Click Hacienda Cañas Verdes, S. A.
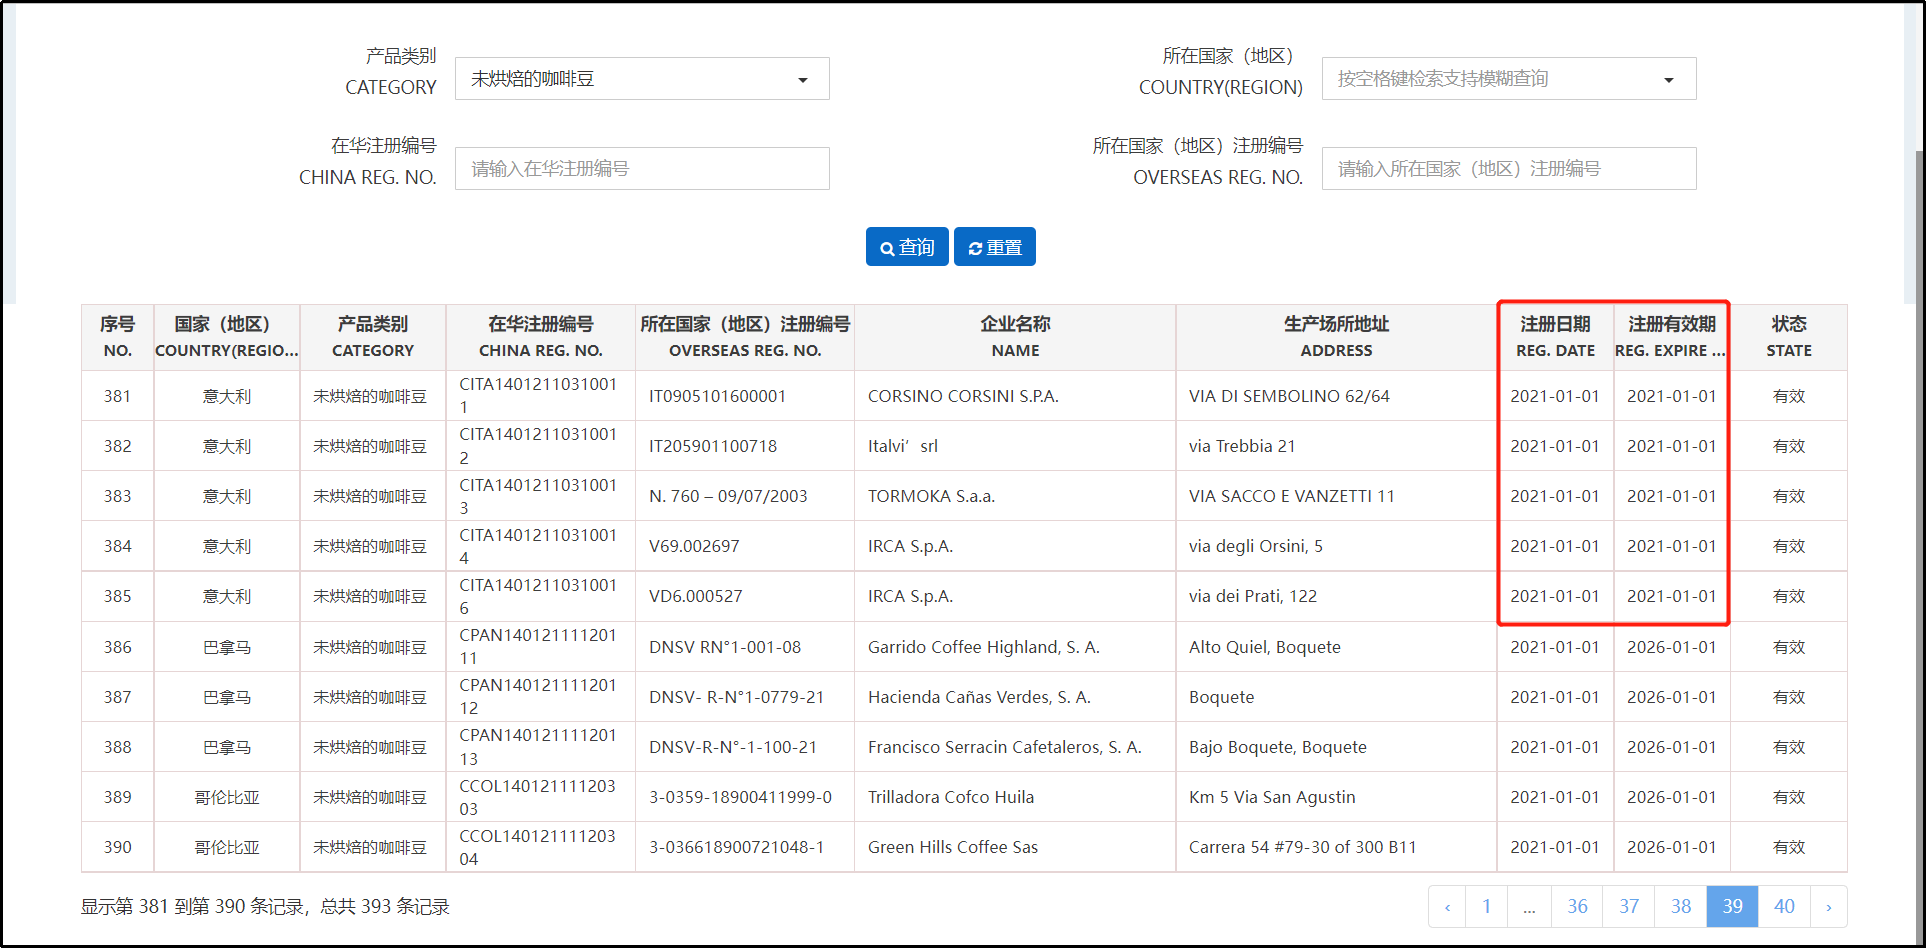This screenshot has width=1927, height=950. (x=979, y=697)
